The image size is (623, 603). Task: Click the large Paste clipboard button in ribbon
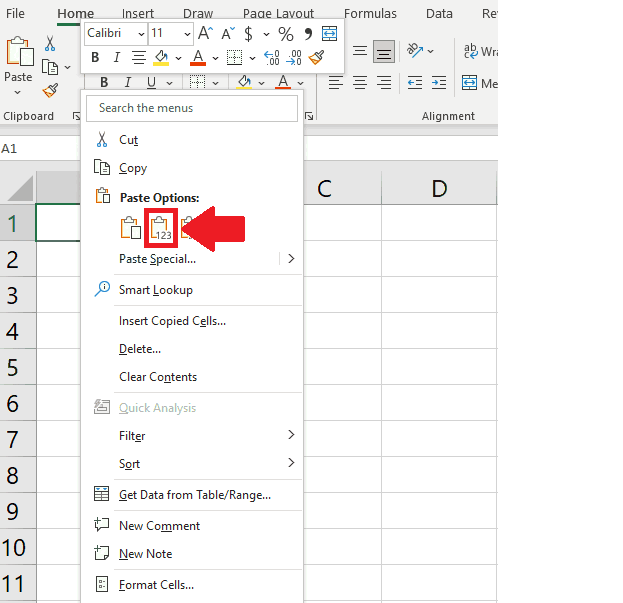pyautogui.click(x=19, y=52)
